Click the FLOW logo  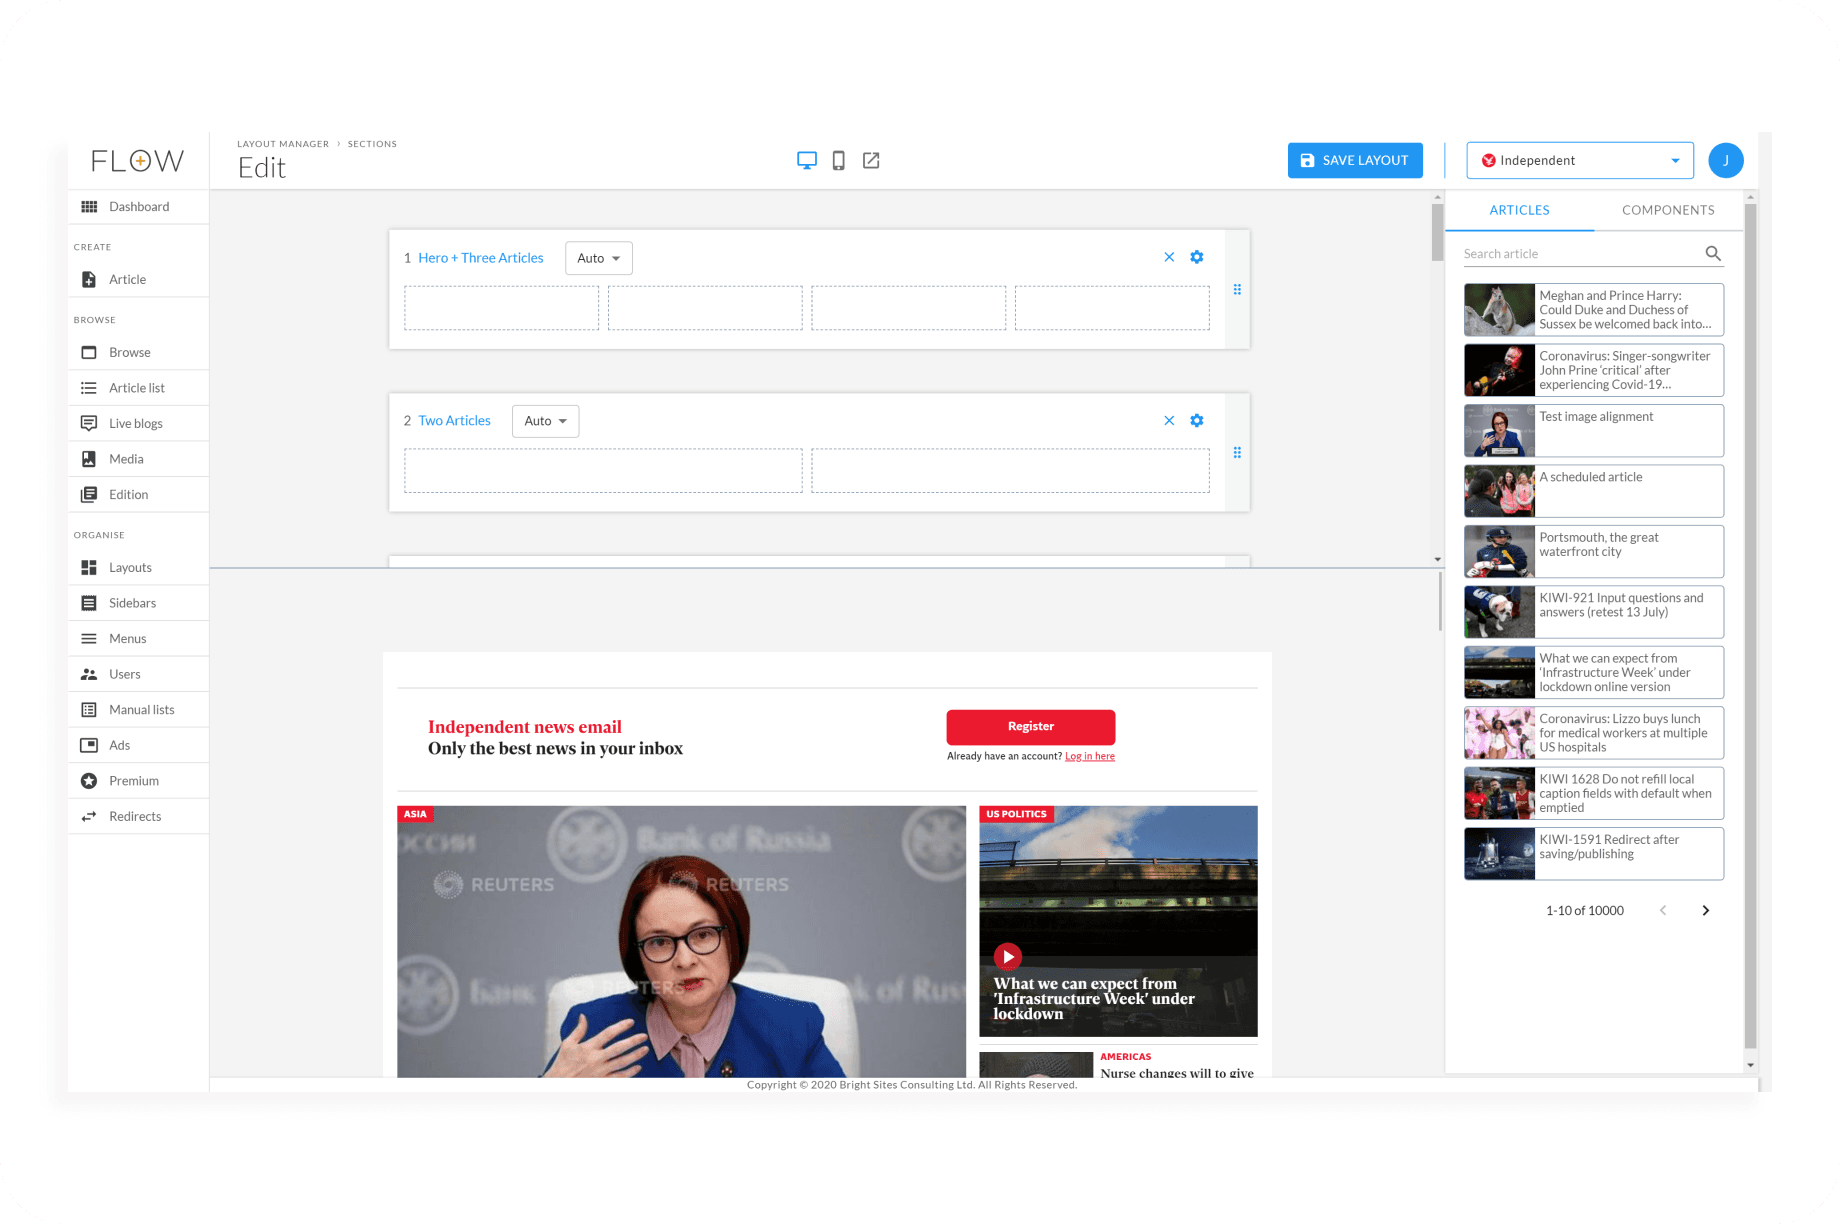138,161
